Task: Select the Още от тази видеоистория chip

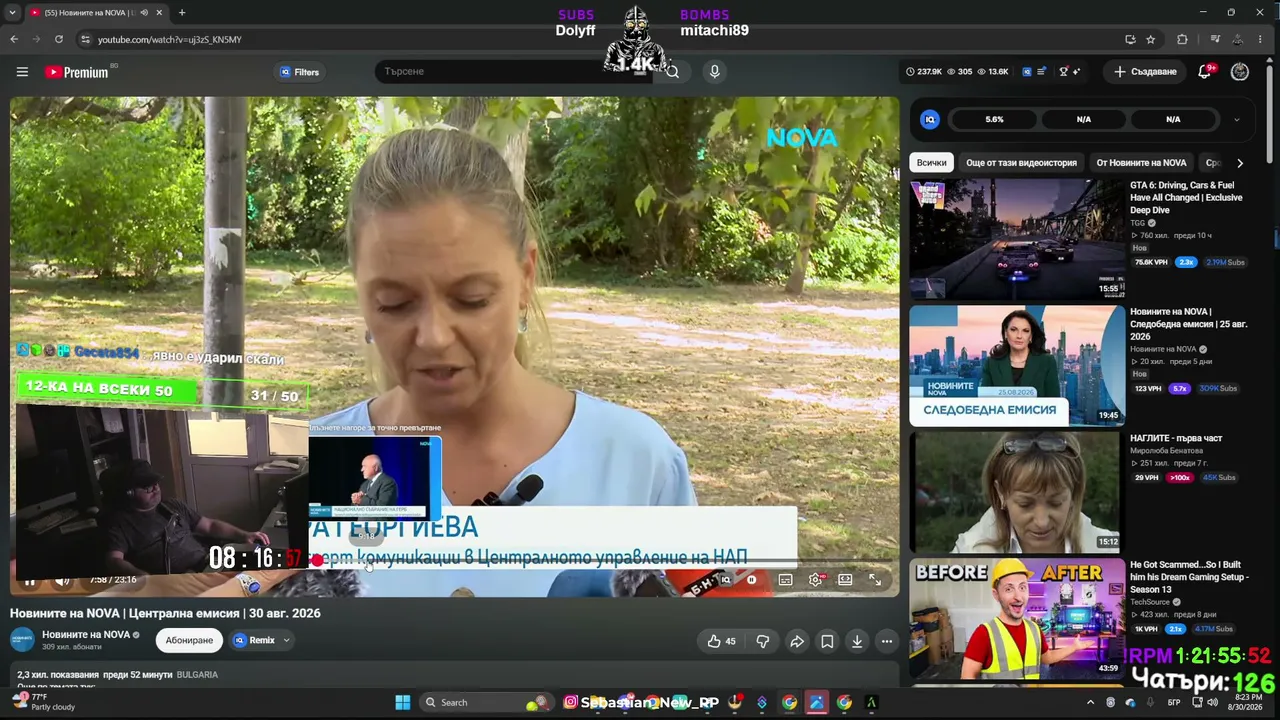Action: click(1021, 163)
